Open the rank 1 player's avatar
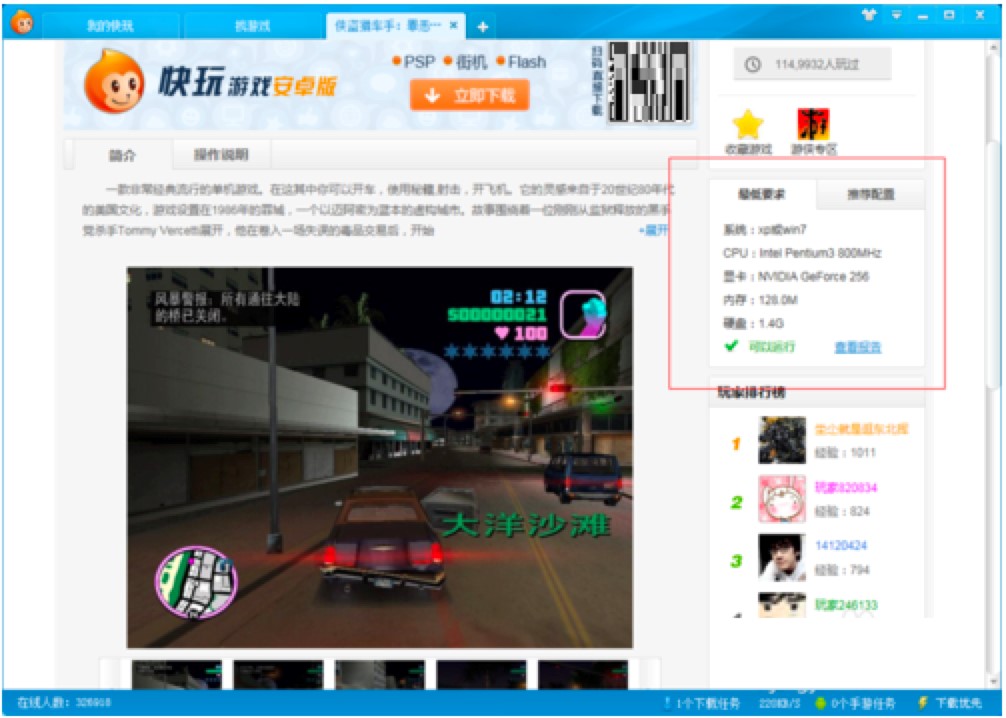 (x=781, y=440)
